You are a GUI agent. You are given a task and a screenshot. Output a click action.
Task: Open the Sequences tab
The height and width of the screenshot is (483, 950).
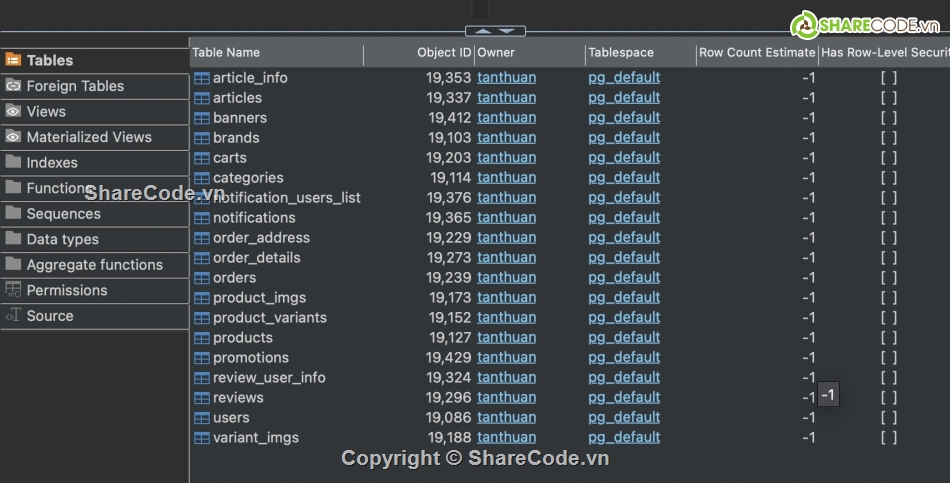(95, 214)
